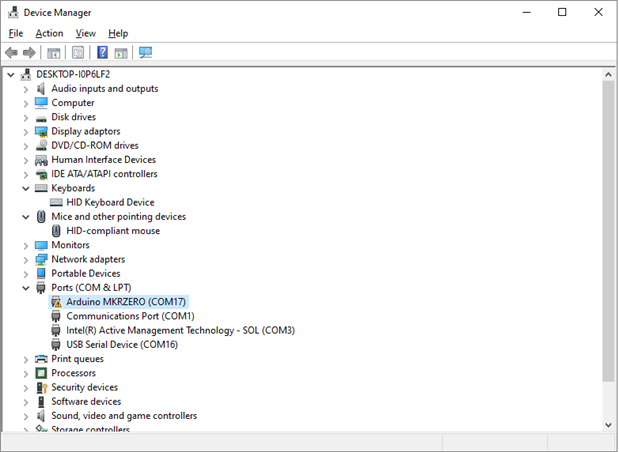This screenshot has height=452, width=619.
Task: Select HID Keyboard Device
Action: tap(110, 202)
